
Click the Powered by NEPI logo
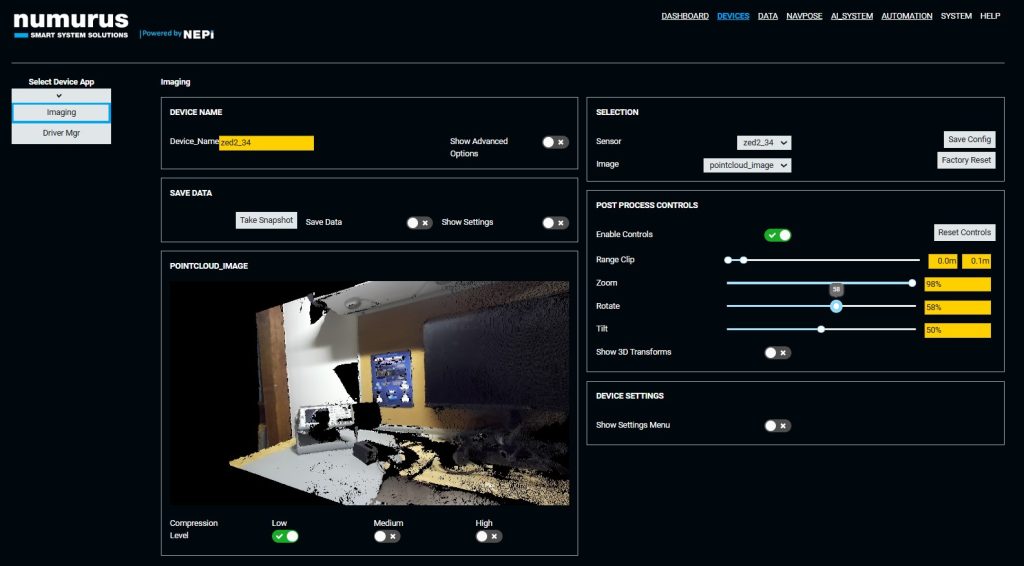coord(177,33)
